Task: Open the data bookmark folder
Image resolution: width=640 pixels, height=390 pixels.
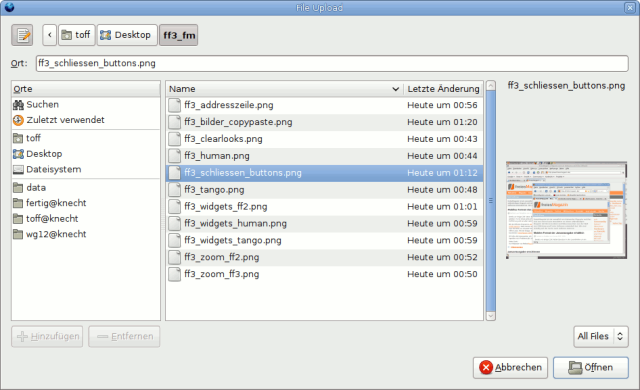Action: [x=86, y=188]
